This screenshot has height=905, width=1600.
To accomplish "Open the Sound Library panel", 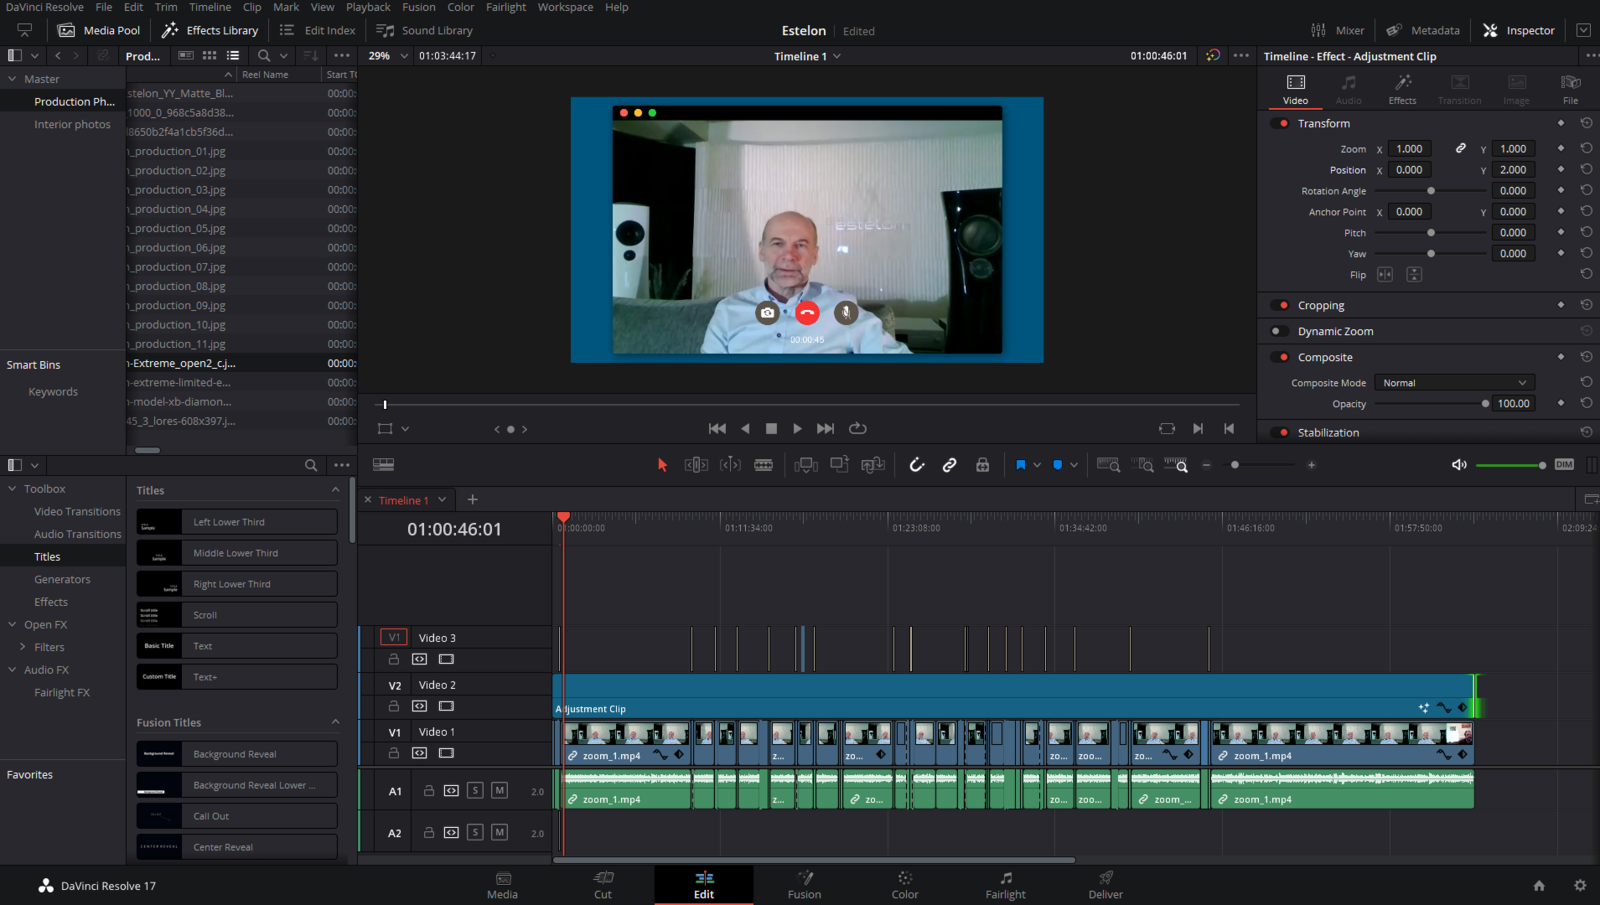I will click(424, 30).
